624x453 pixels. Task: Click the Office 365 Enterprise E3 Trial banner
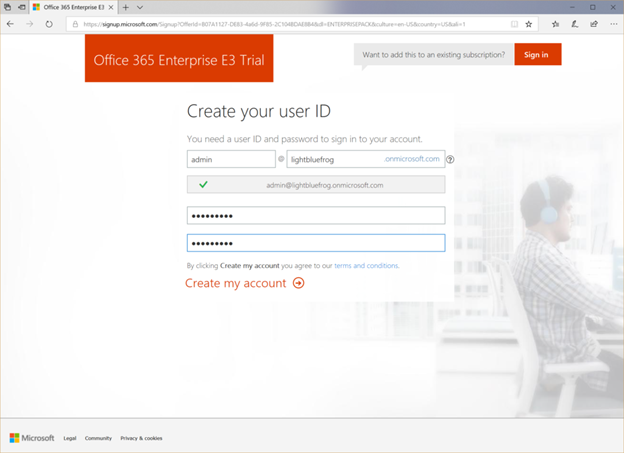tap(179, 58)
